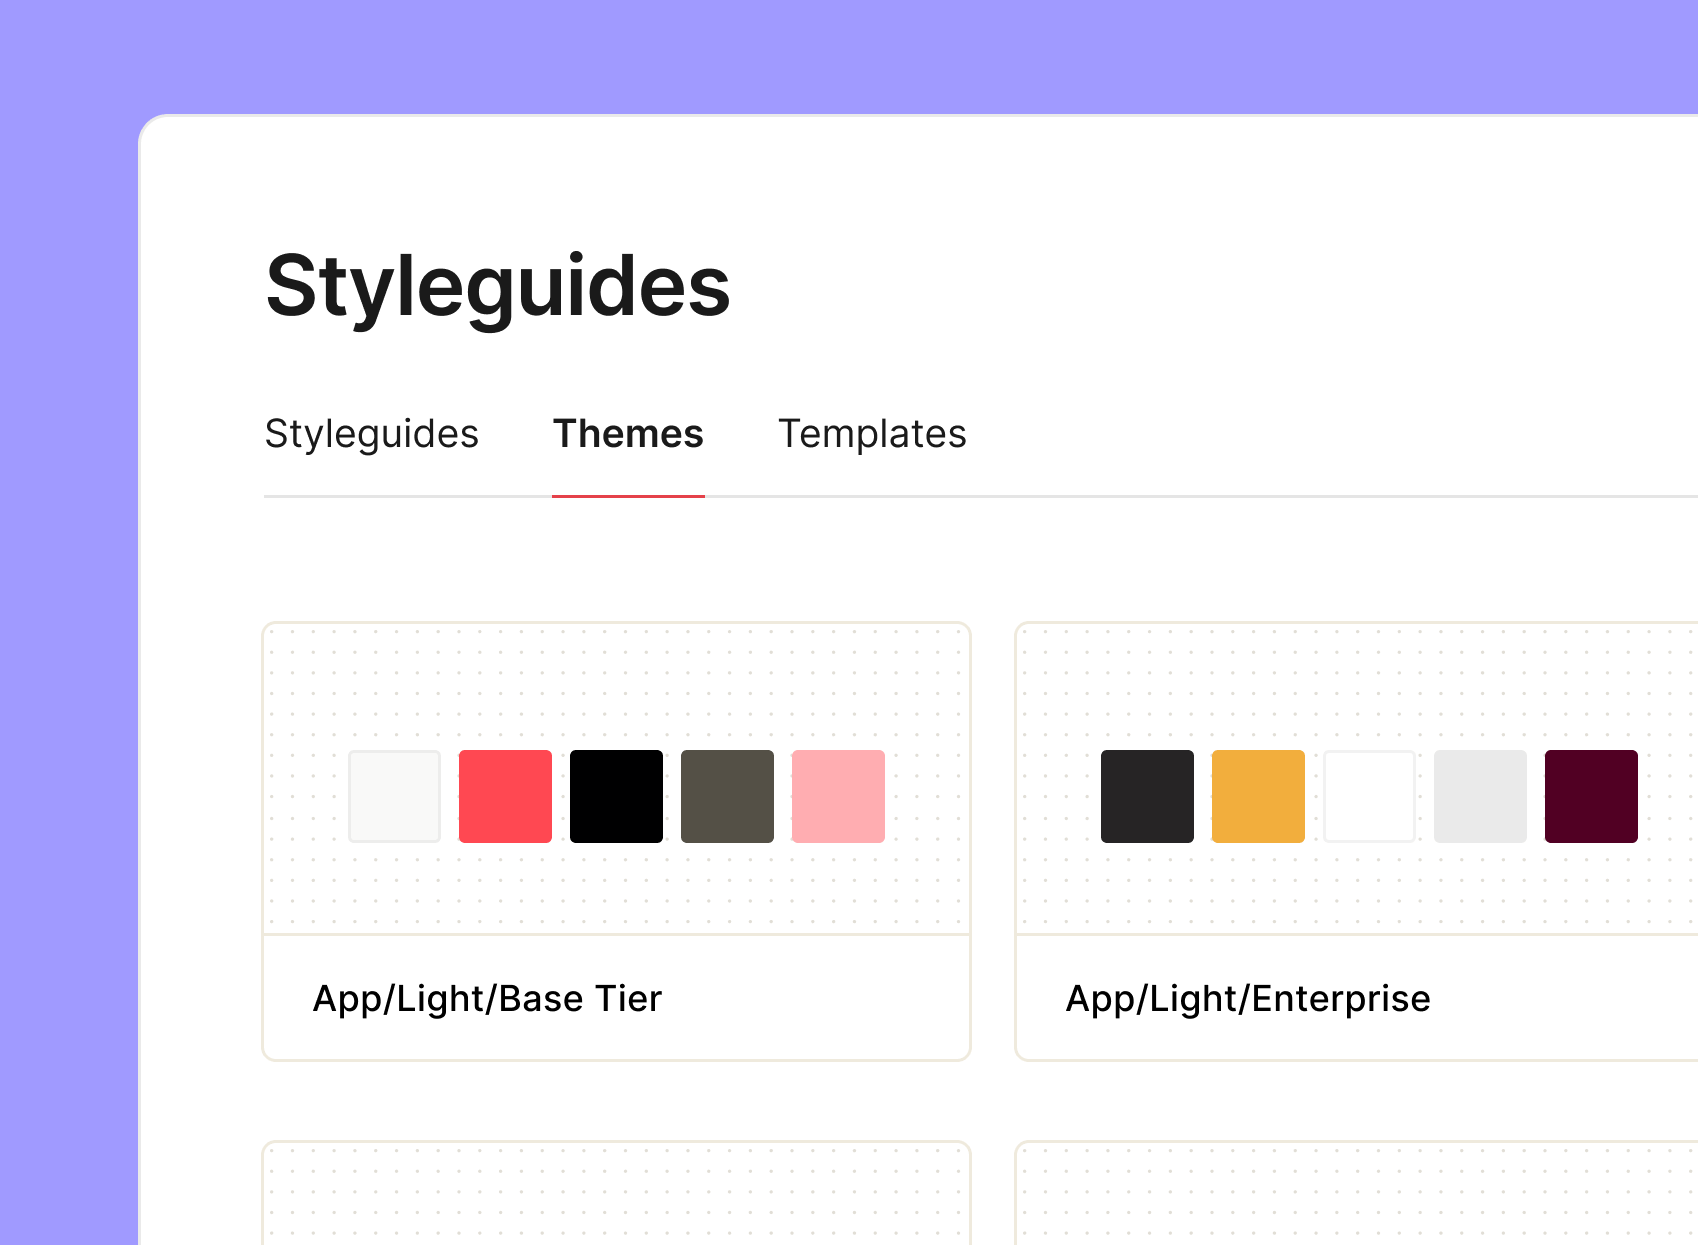1698x1245 pixels.
Task: Click the Styleguides page heading
Action: pos(497,289)
